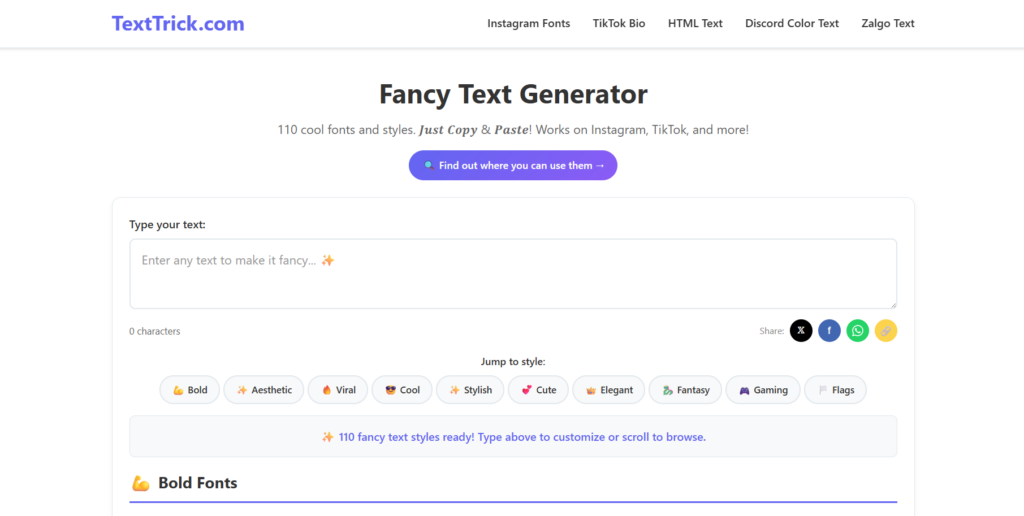The image size is (1024, 516).
Task: Jump to Cool style
Action: click(402, 390)
